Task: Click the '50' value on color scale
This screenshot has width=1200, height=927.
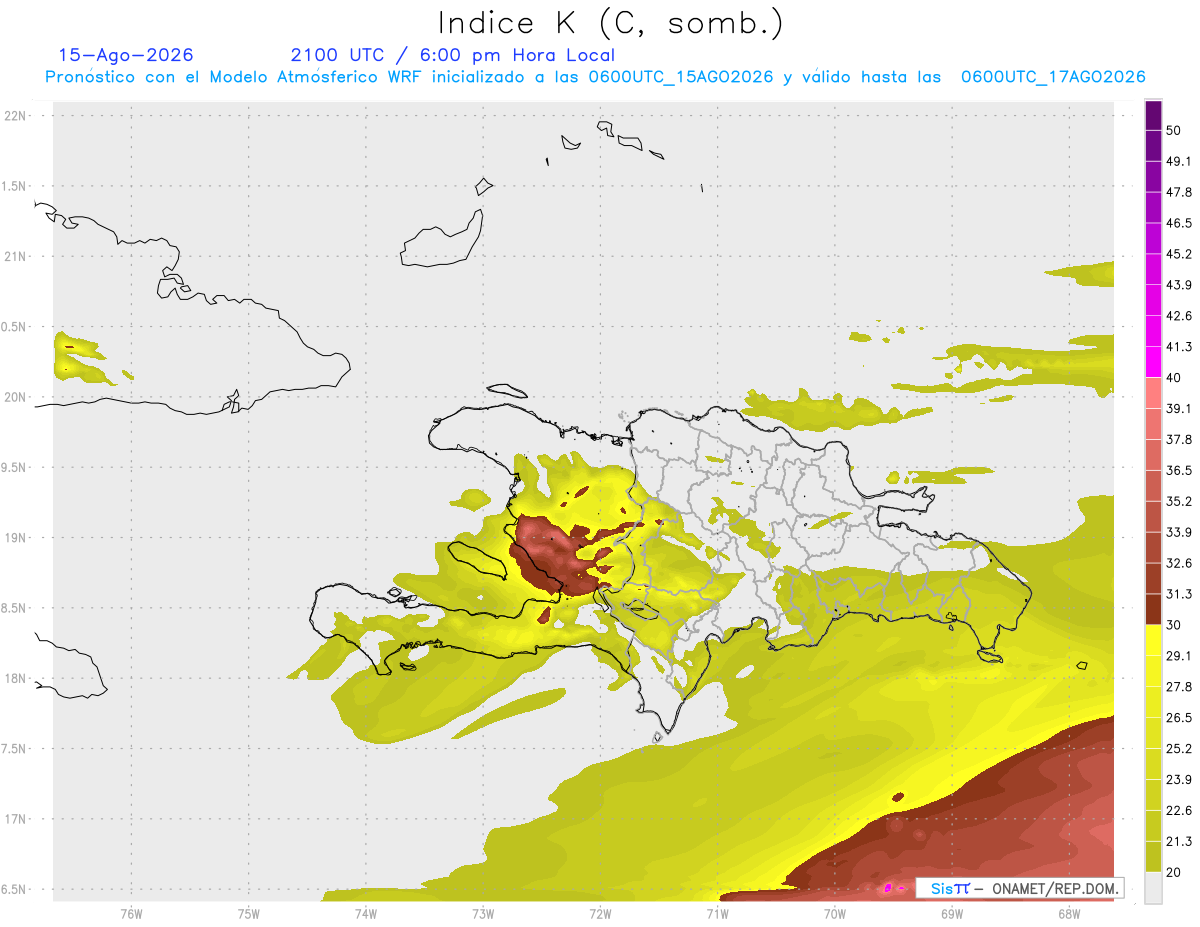Action: tap(1174, 130)
